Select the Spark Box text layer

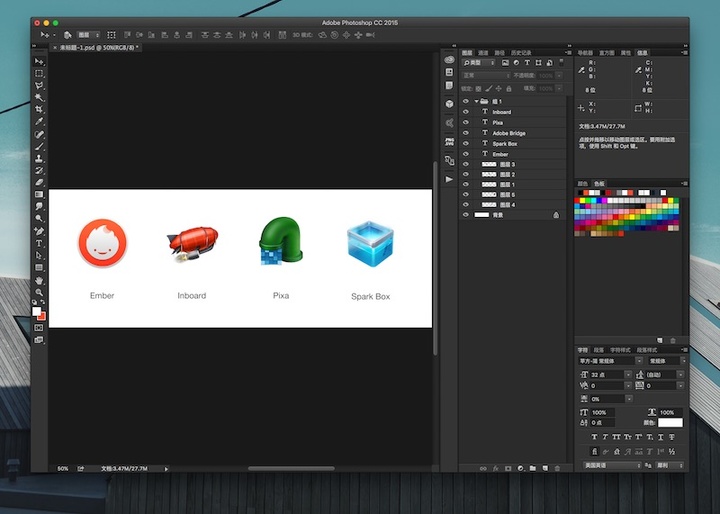505,144
